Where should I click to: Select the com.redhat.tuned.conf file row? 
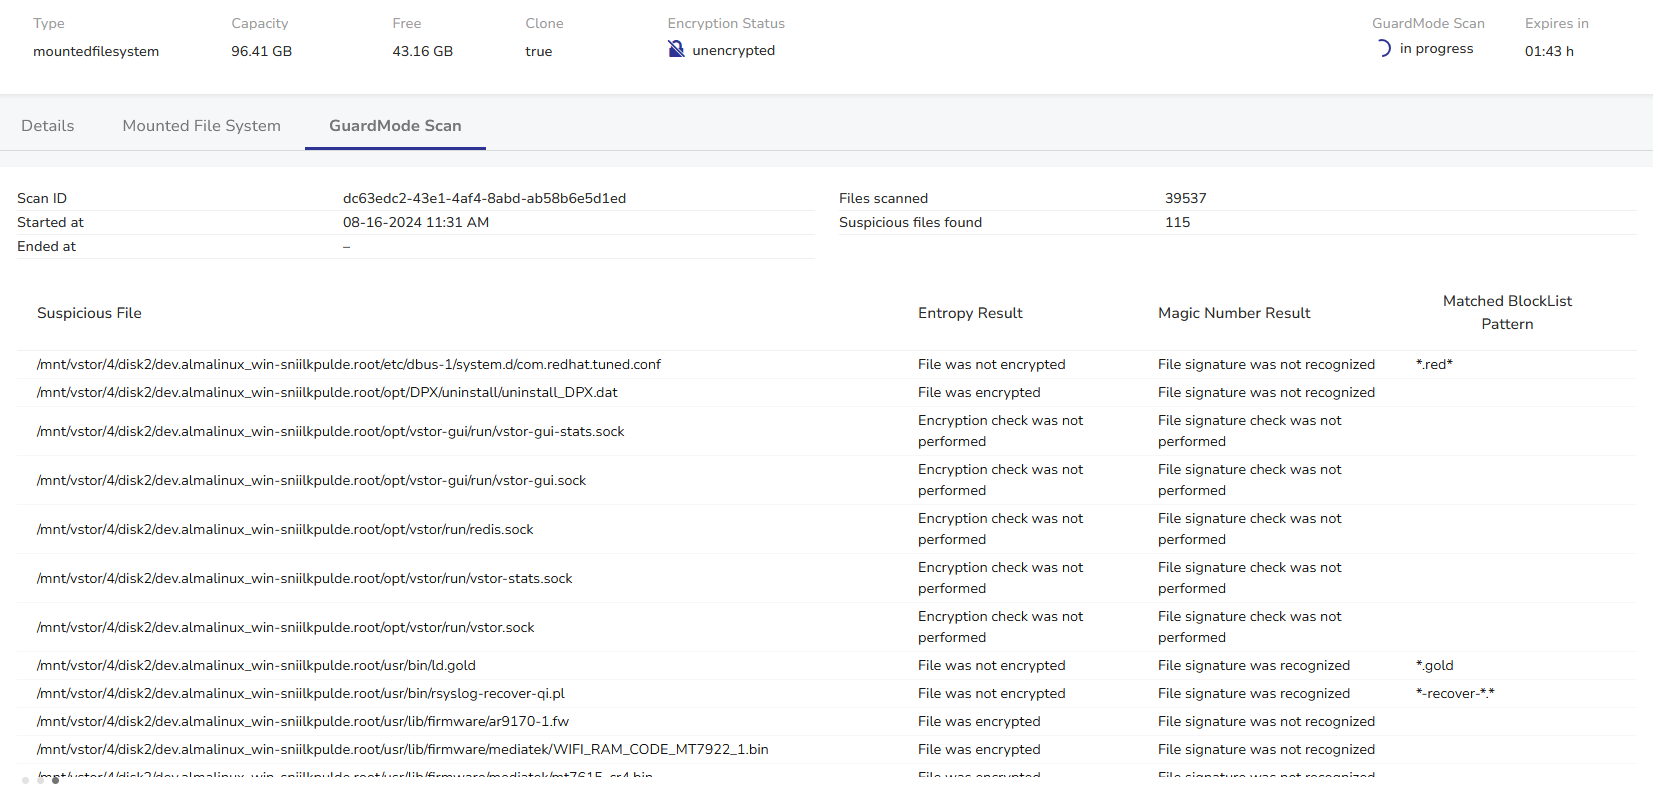349,365
